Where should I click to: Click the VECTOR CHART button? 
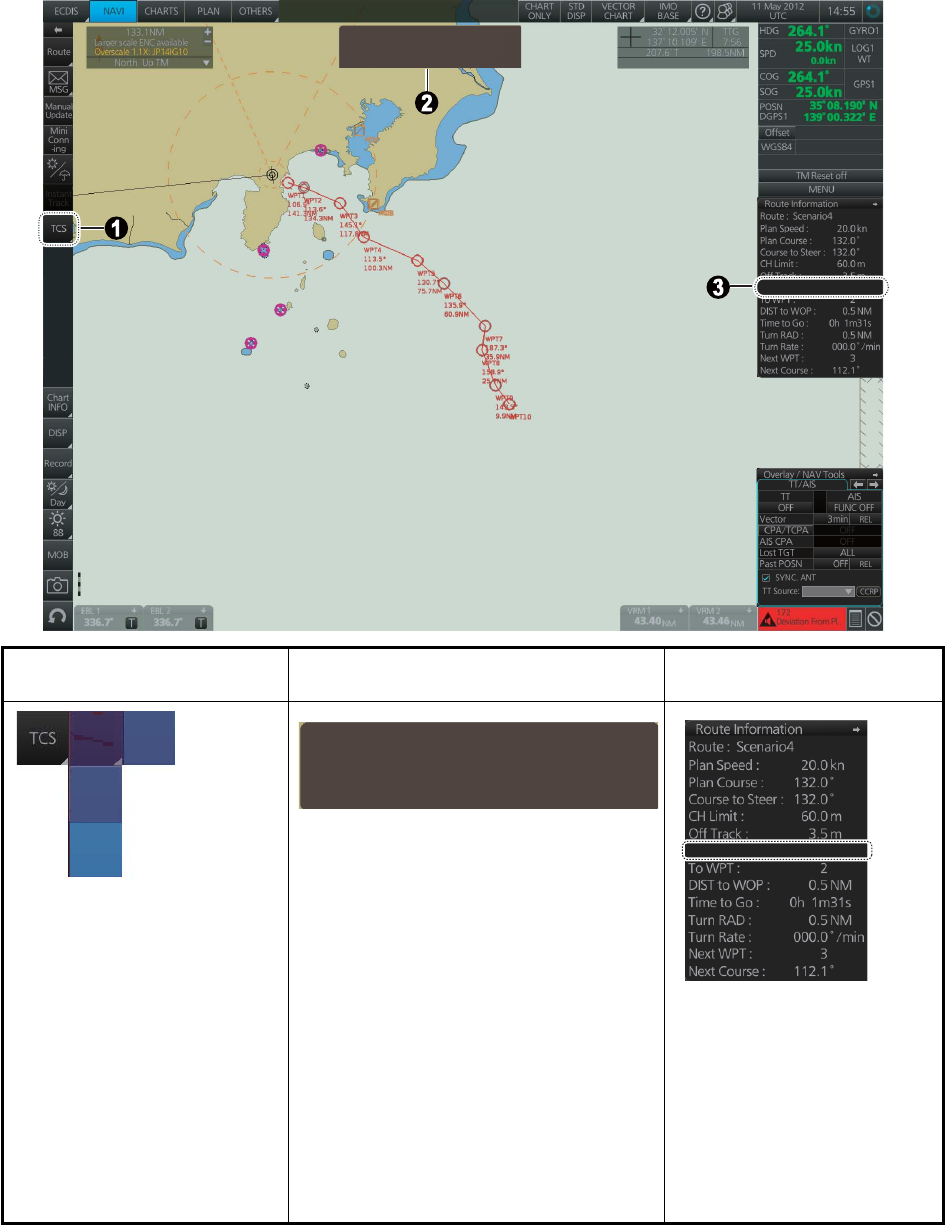coord(619,12)
